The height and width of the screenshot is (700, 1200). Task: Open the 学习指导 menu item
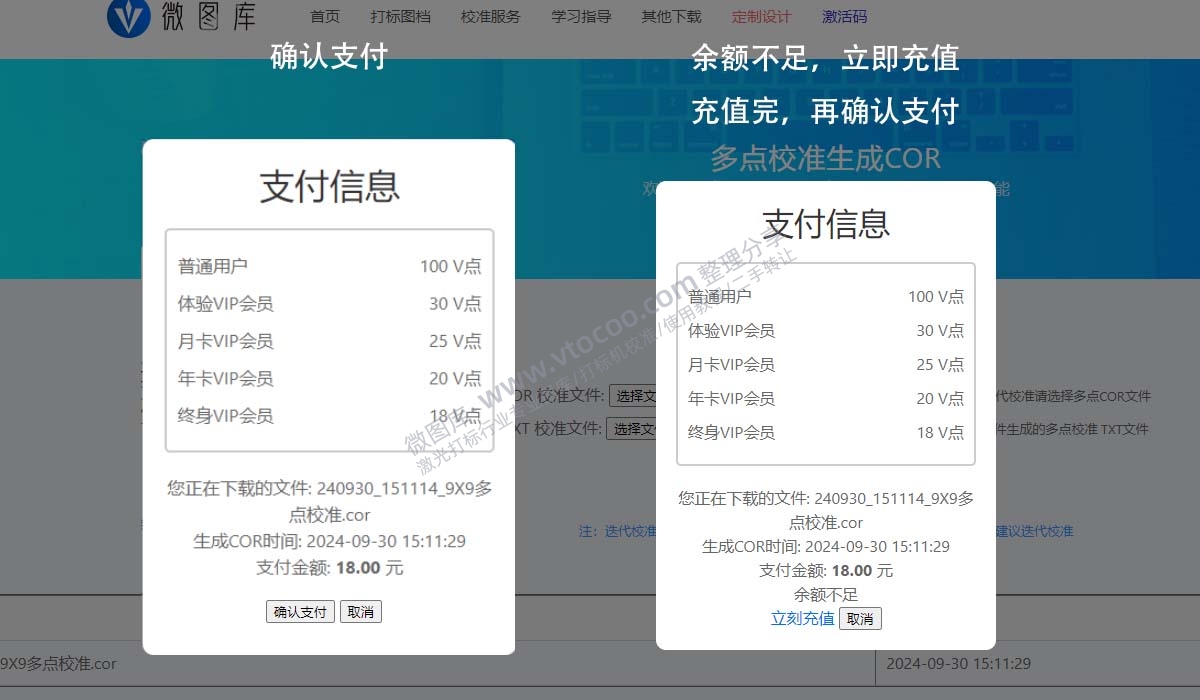click(x=580, y=16)
